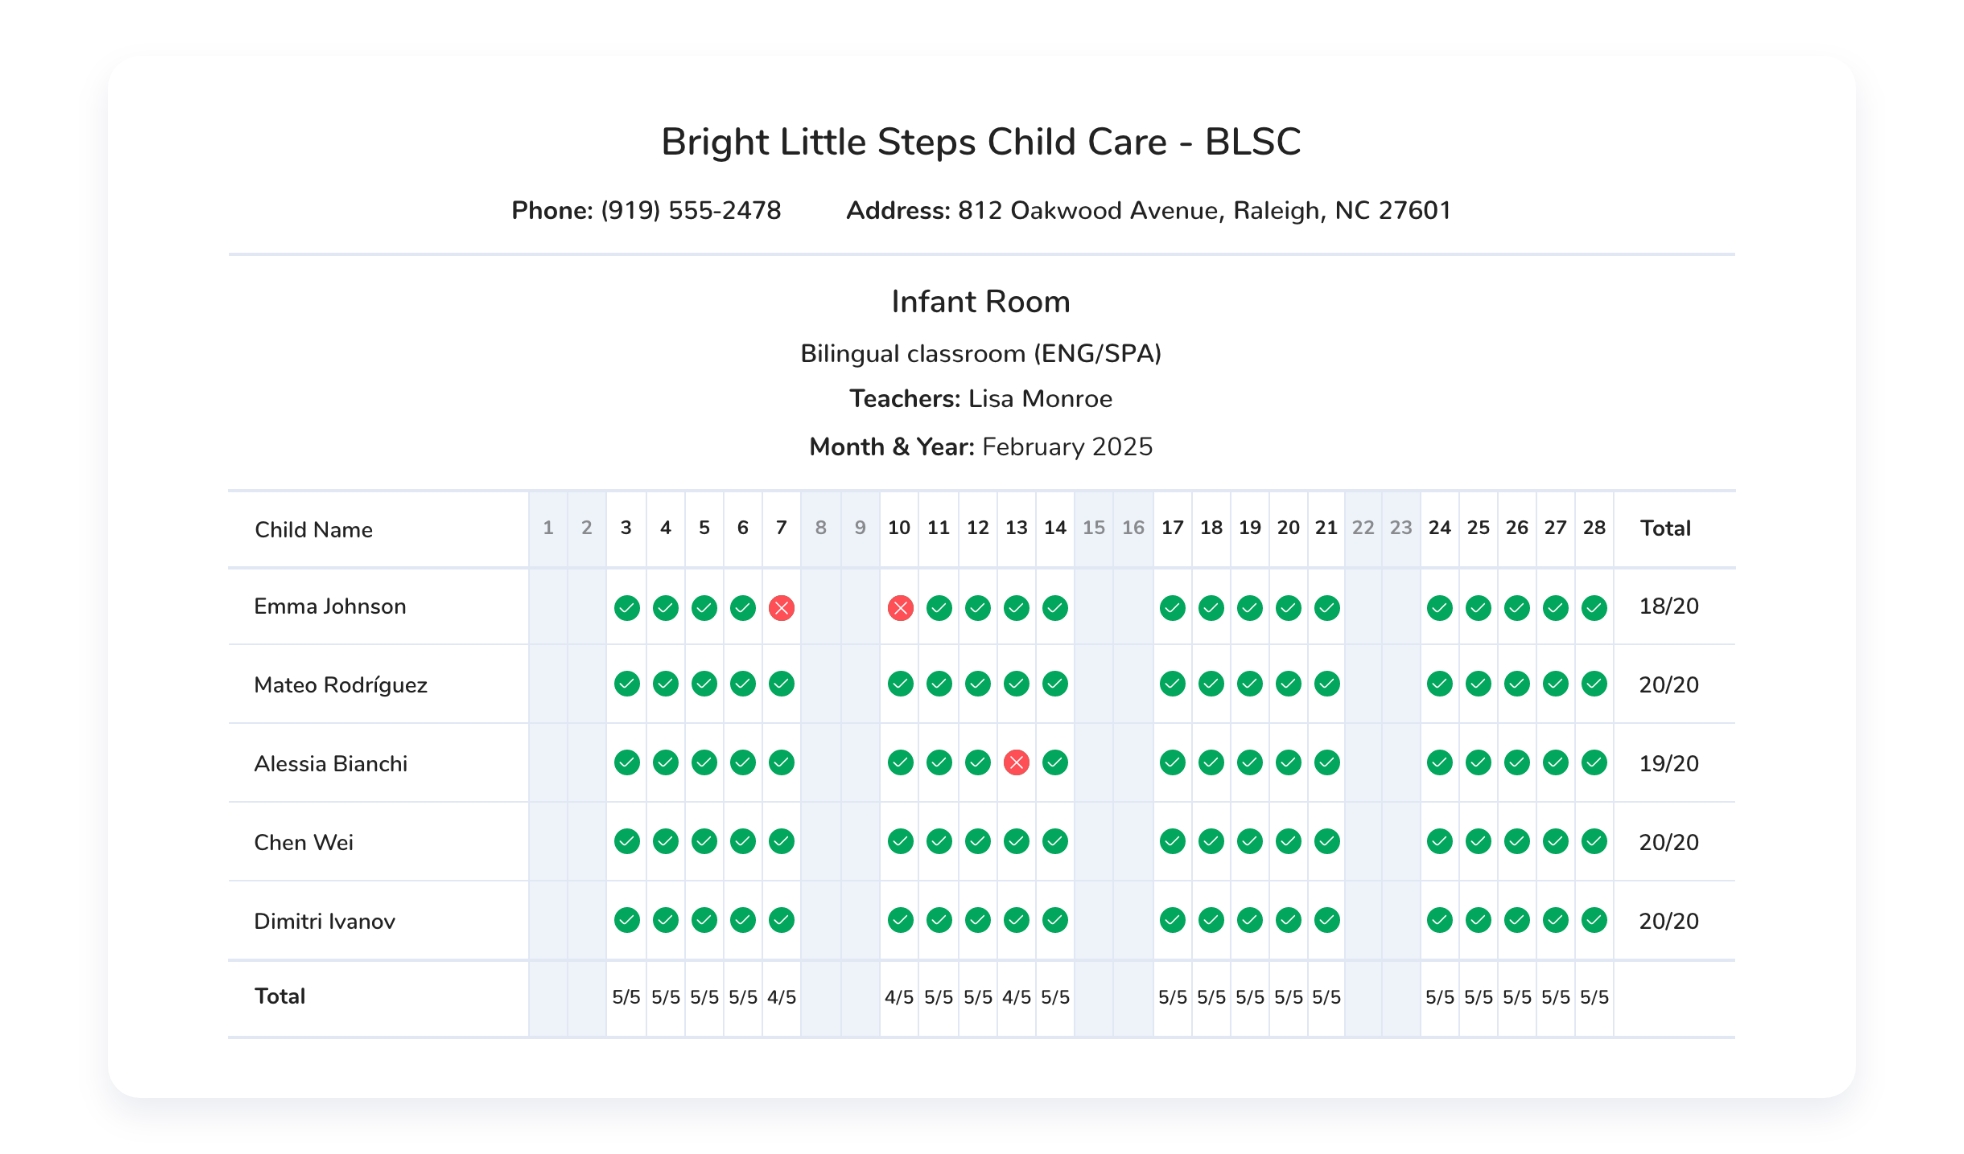Screen dimensions: 1964x1154
Task: Toggle Mateo Rodríguez's attendance on day 21
Action: click(x=1327, y=684)
